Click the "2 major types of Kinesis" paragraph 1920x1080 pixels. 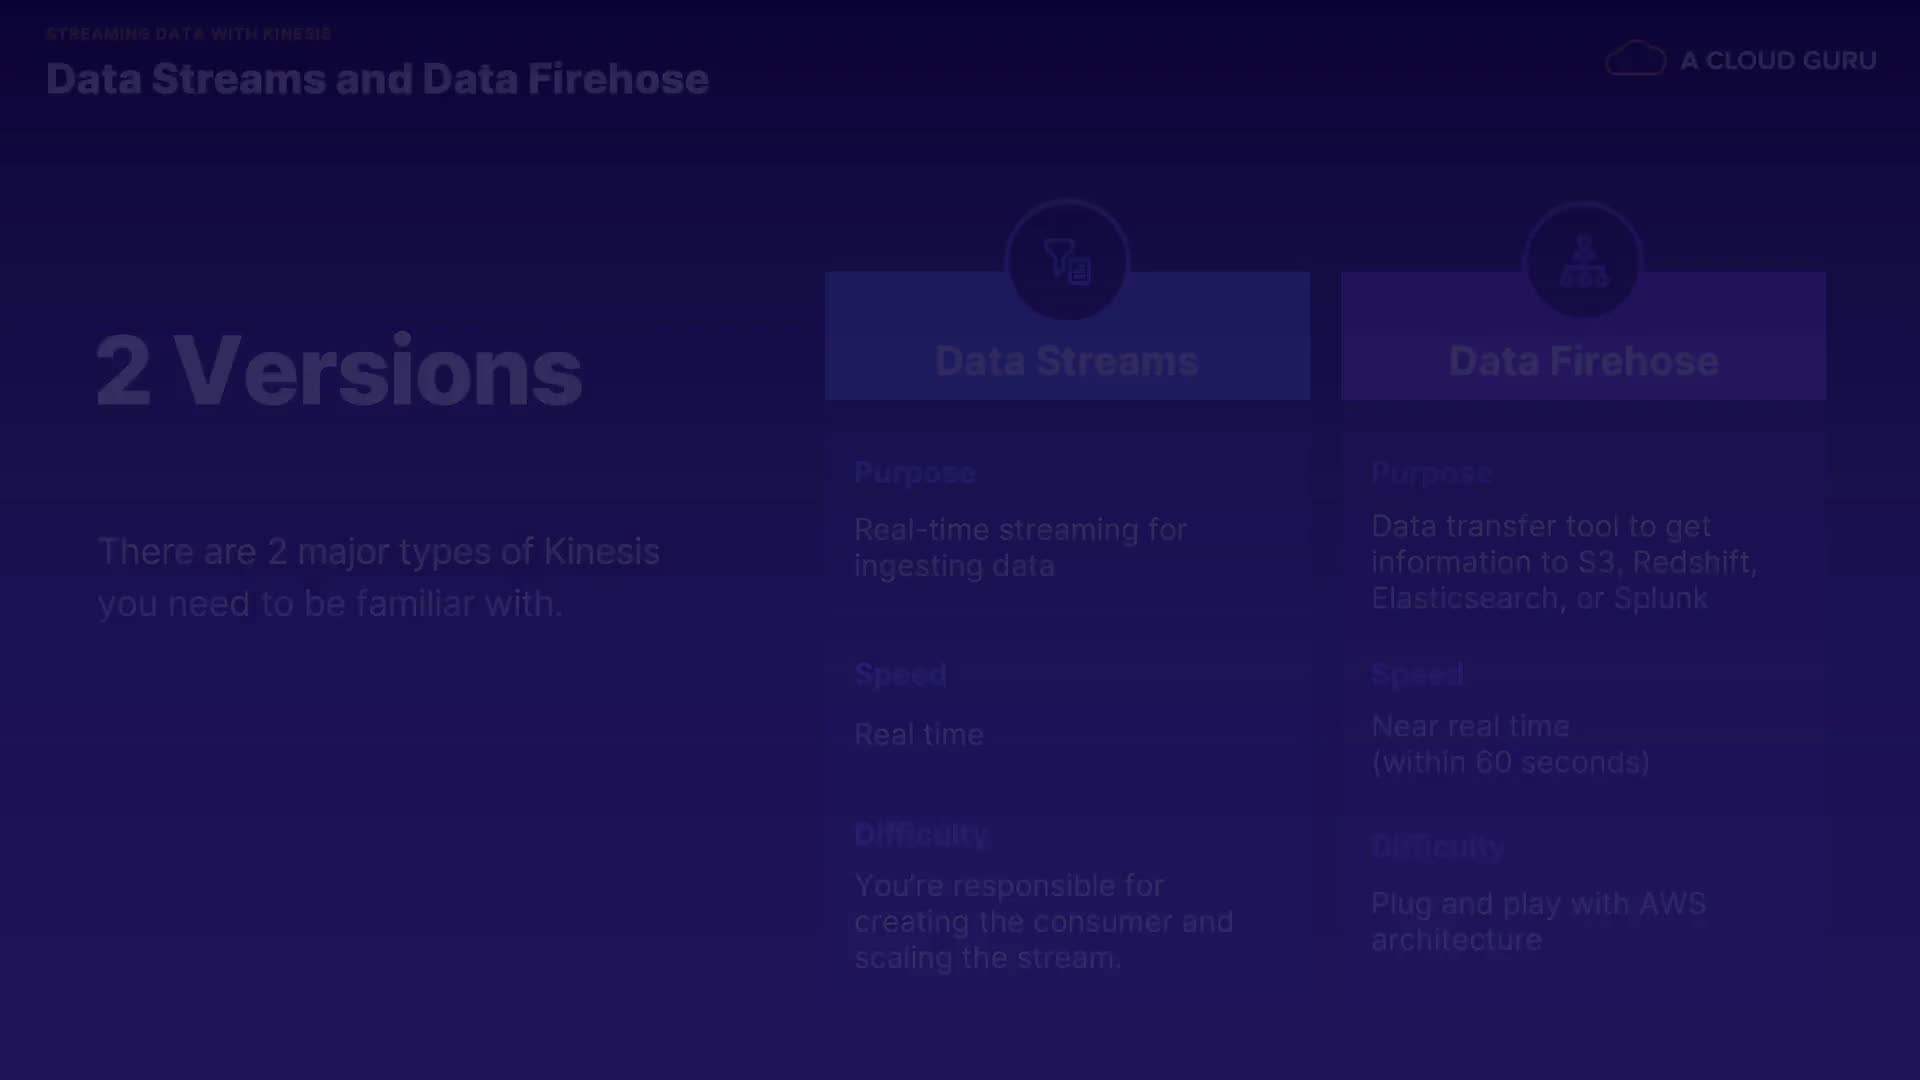[378, 577]
